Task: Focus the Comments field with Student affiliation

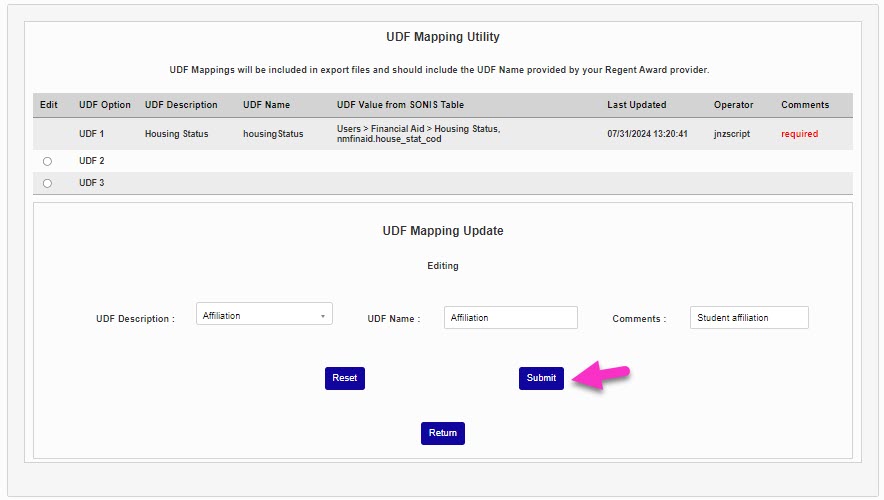Action: coord(749,317)
